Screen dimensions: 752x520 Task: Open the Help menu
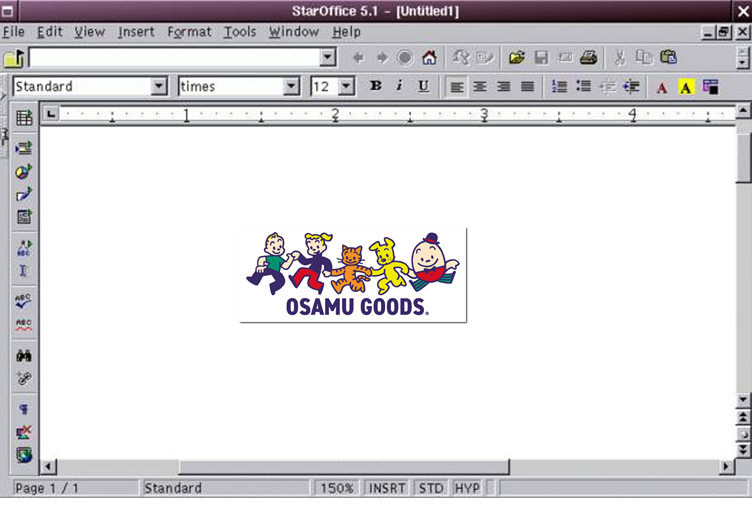tap(346, 32)
